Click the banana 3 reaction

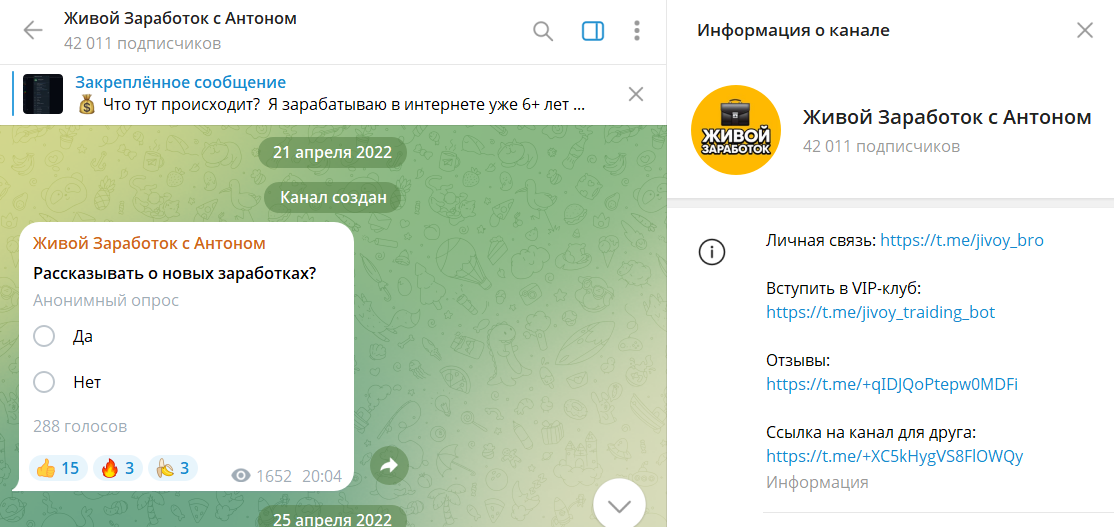tap(173, 468)
